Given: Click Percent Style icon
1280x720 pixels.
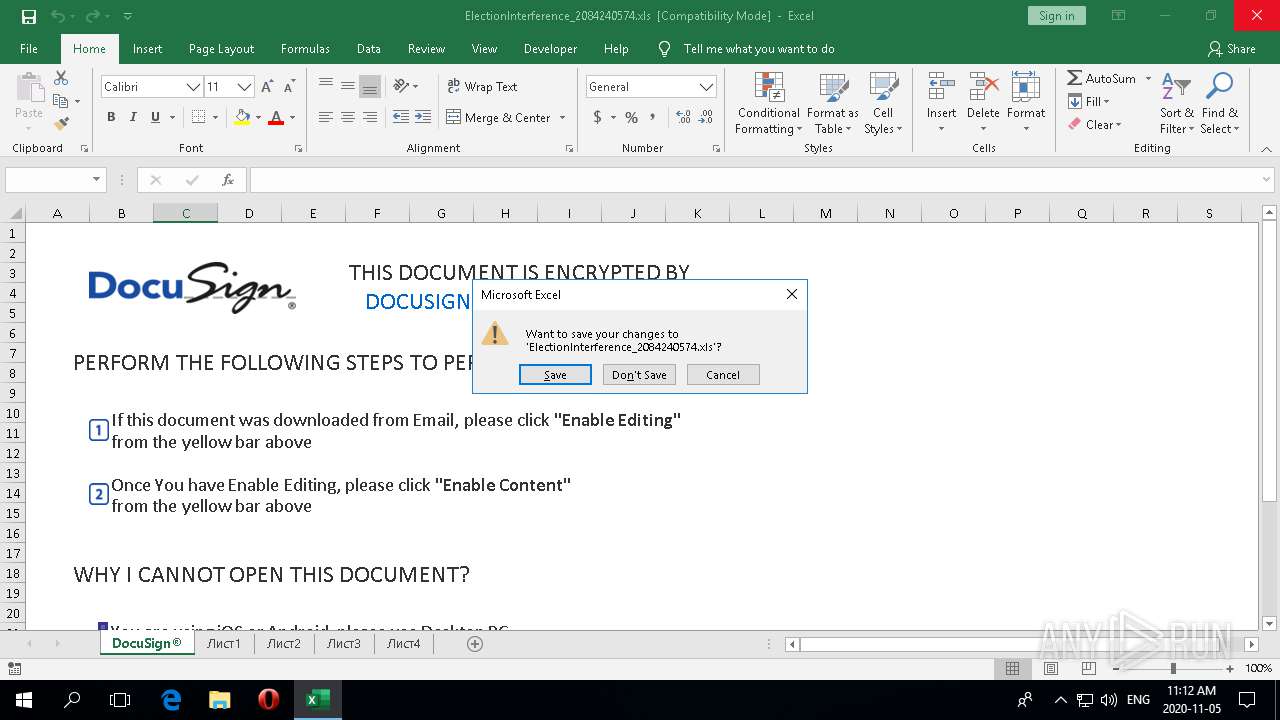Looking at the screenshot, I should pyautogui.click(x=631, y=117).
